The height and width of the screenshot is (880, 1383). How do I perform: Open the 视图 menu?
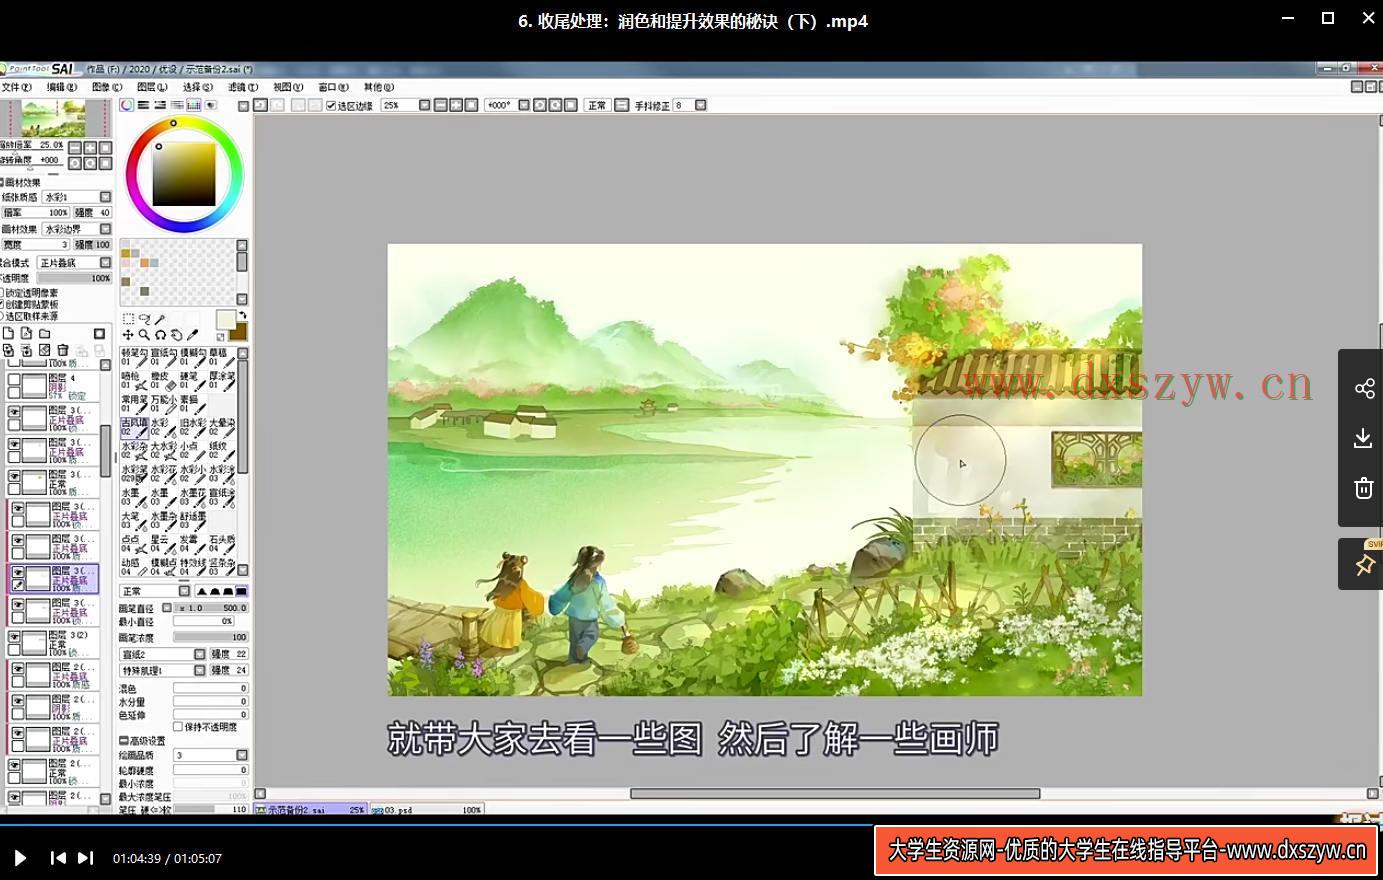288,87
